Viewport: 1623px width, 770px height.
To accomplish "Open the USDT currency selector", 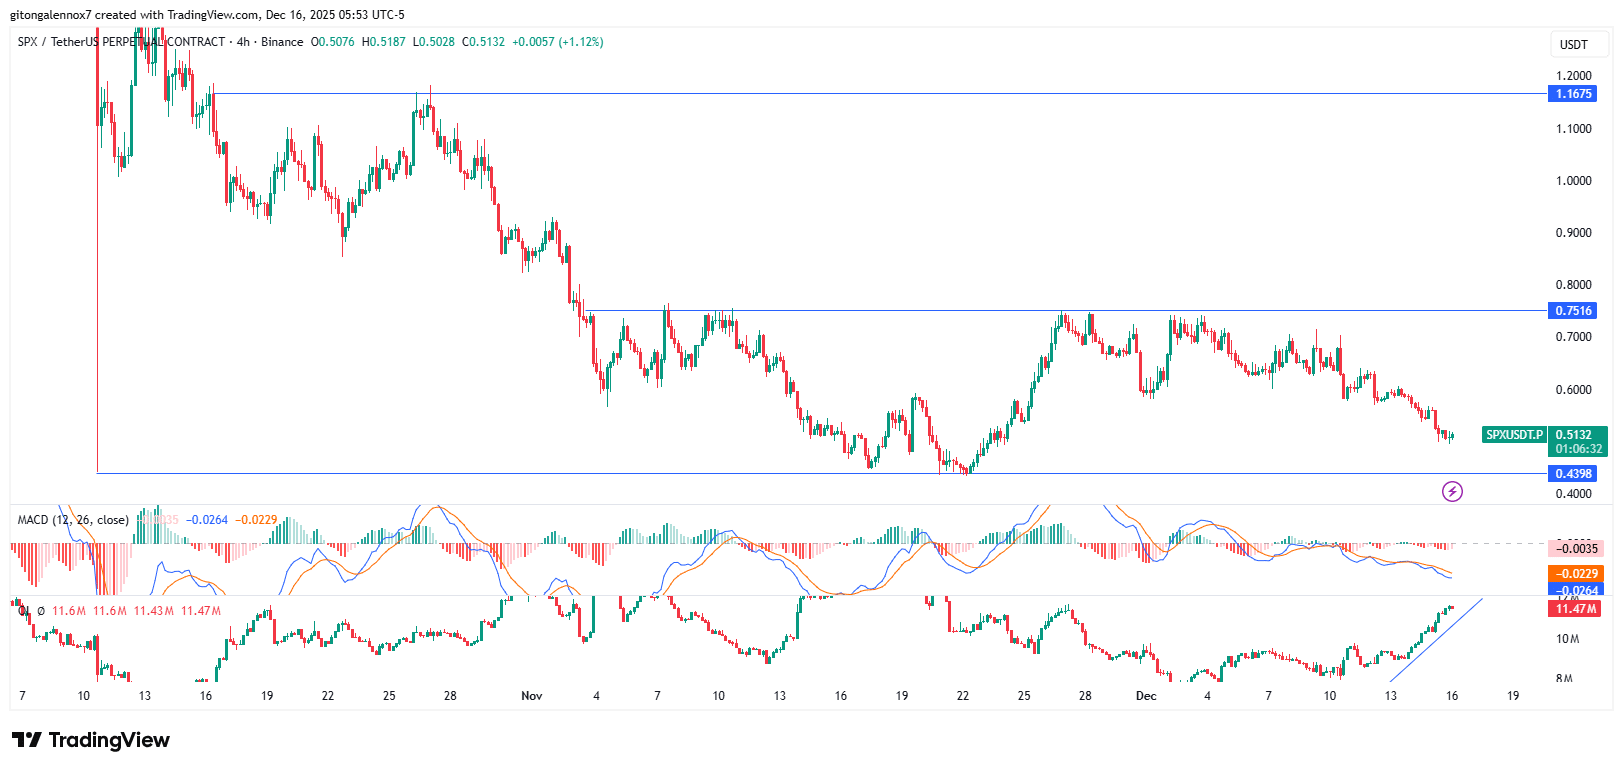I will pyautogui.click(x=1573, y=44).
